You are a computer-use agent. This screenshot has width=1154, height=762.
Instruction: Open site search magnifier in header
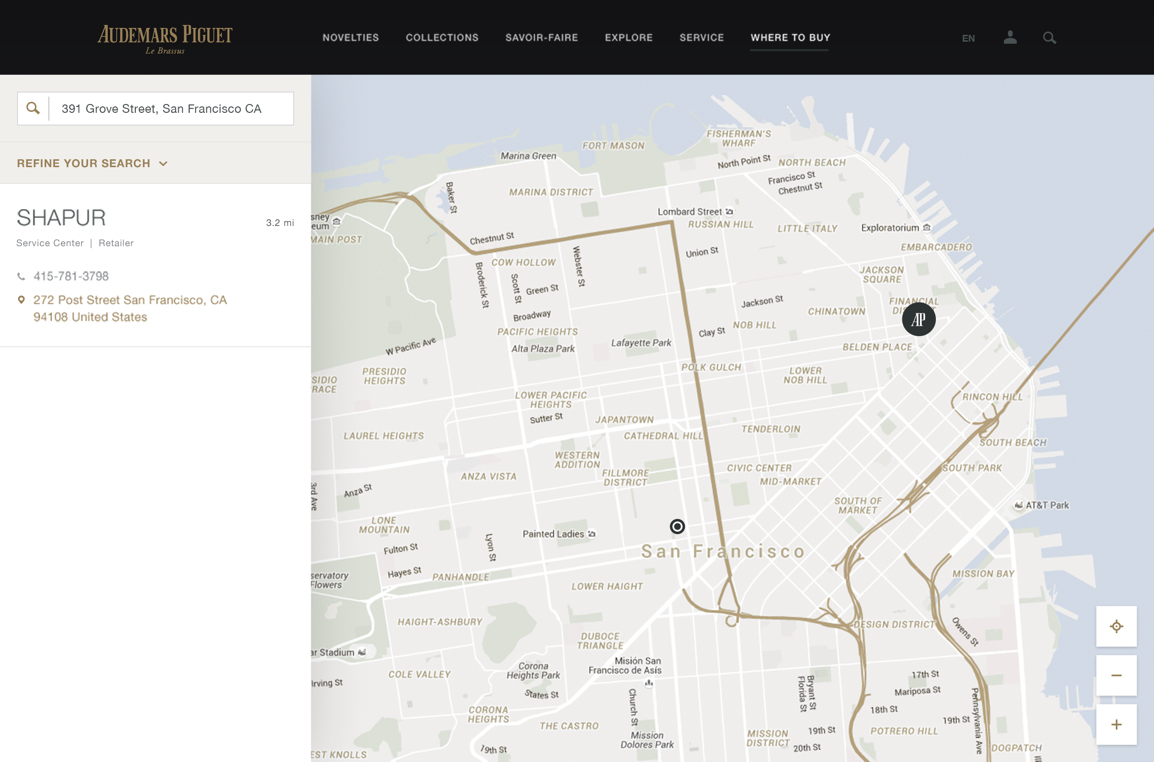tap(1049, 38)
